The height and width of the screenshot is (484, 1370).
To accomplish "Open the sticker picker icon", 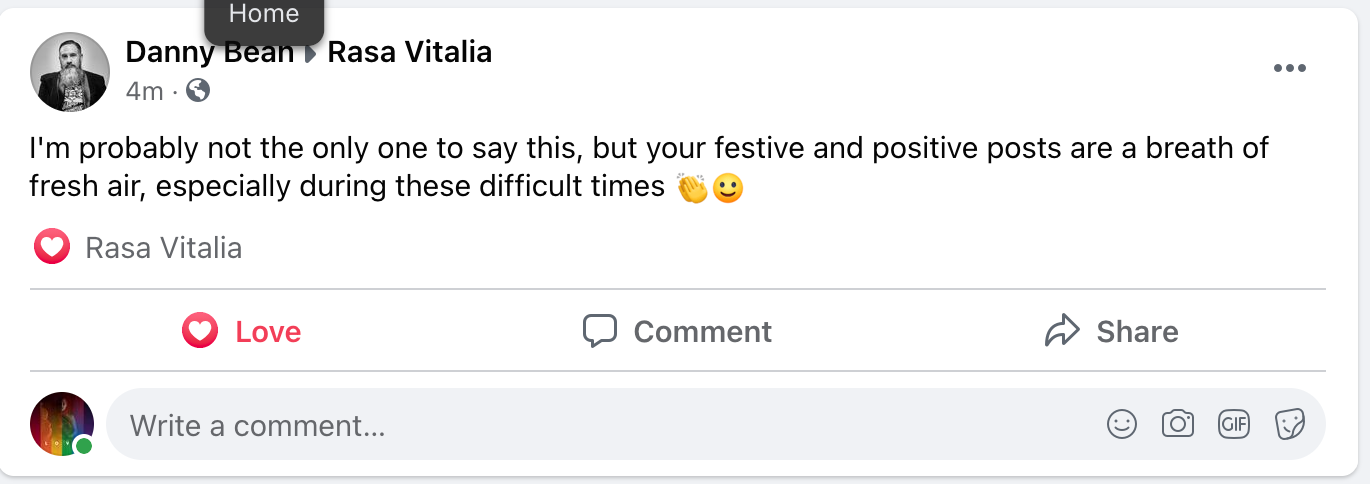I will (1290, 425).
